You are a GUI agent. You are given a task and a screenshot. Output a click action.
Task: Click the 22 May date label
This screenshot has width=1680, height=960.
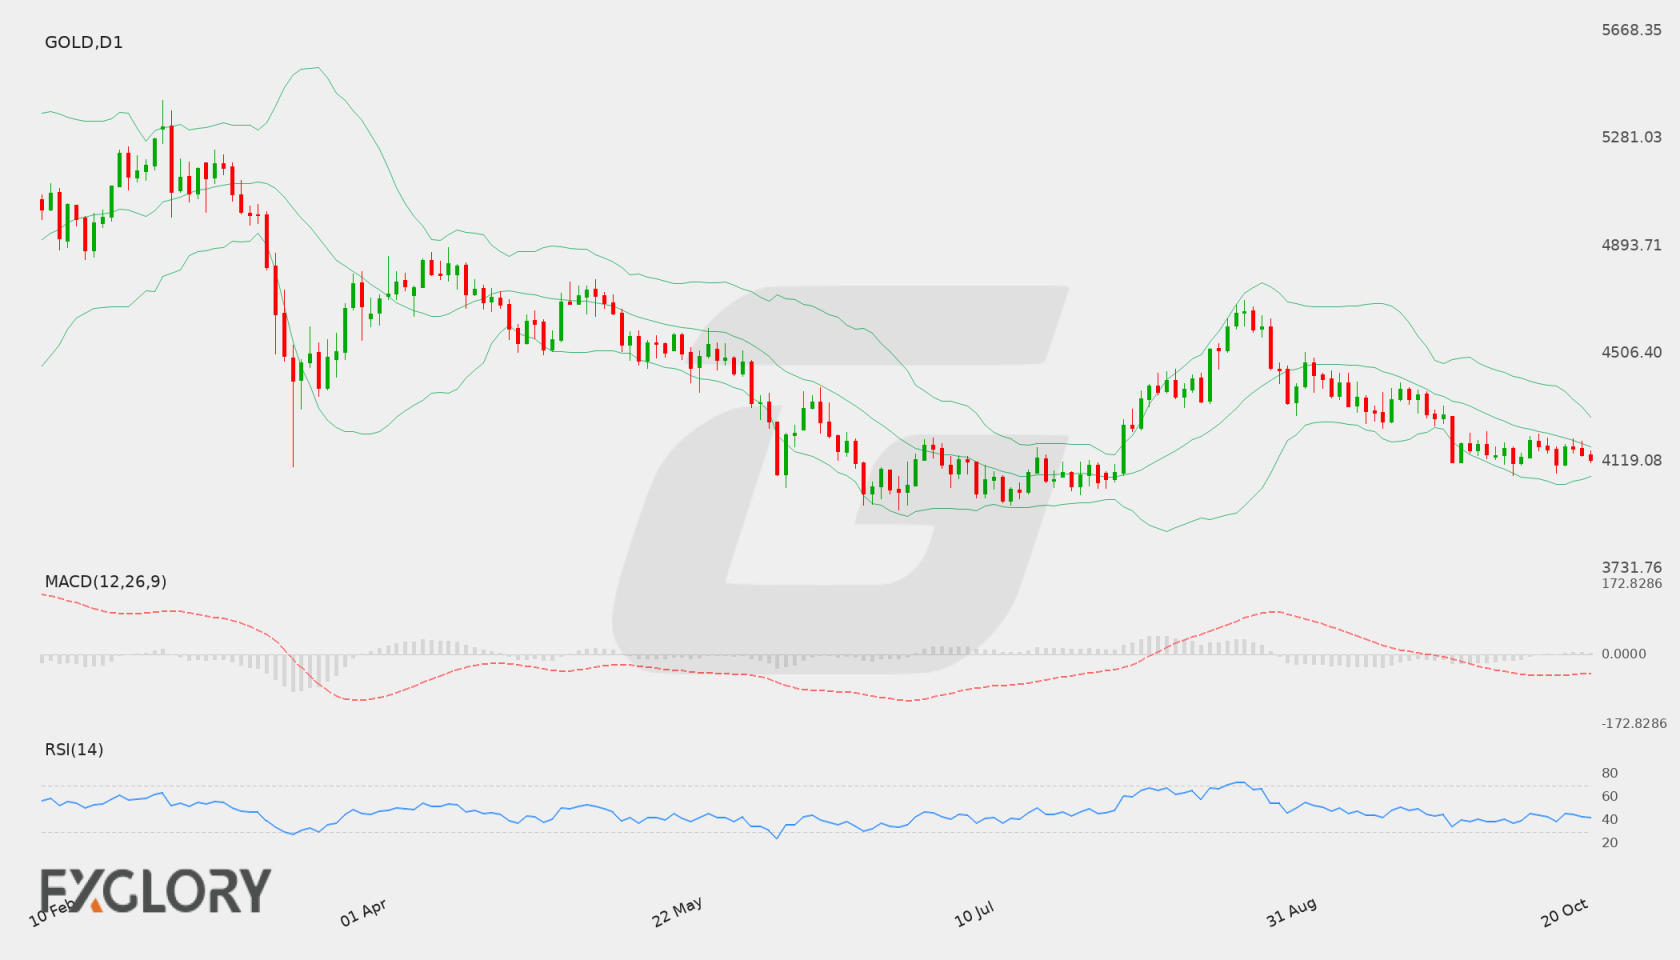coord(677,912)
